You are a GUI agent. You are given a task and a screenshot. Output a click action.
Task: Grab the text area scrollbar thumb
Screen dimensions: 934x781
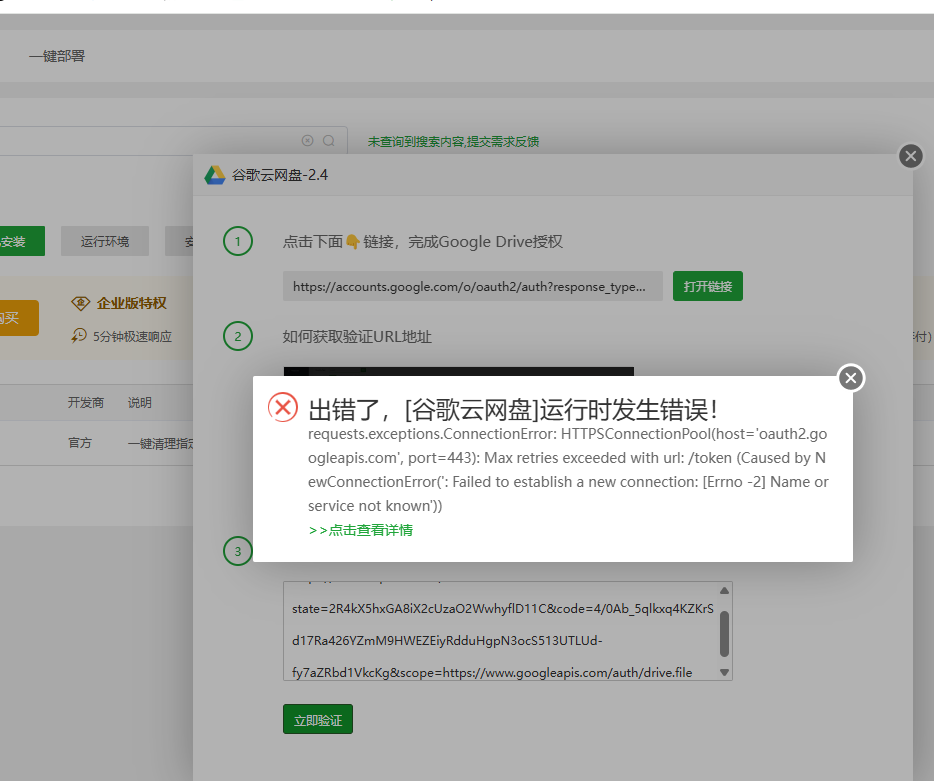(724, 633)
